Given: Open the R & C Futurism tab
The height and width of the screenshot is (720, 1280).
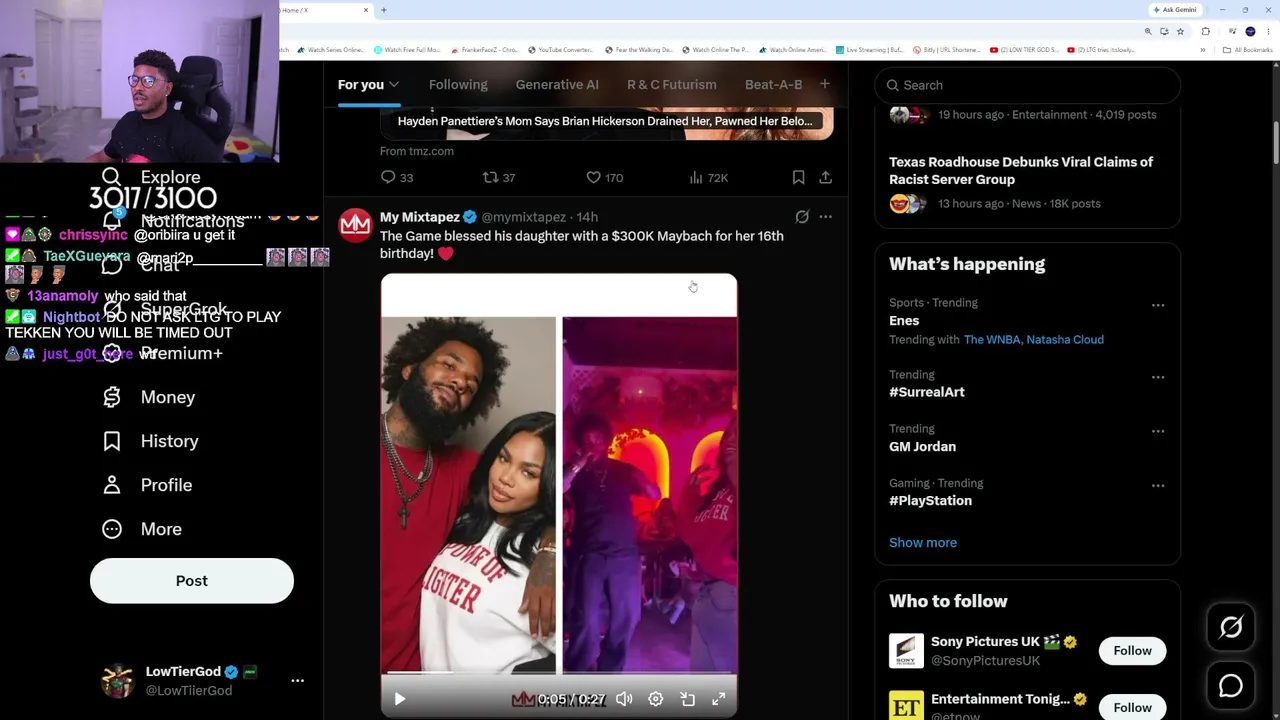Looking at the screenshot, I should (x=672, y=85).
